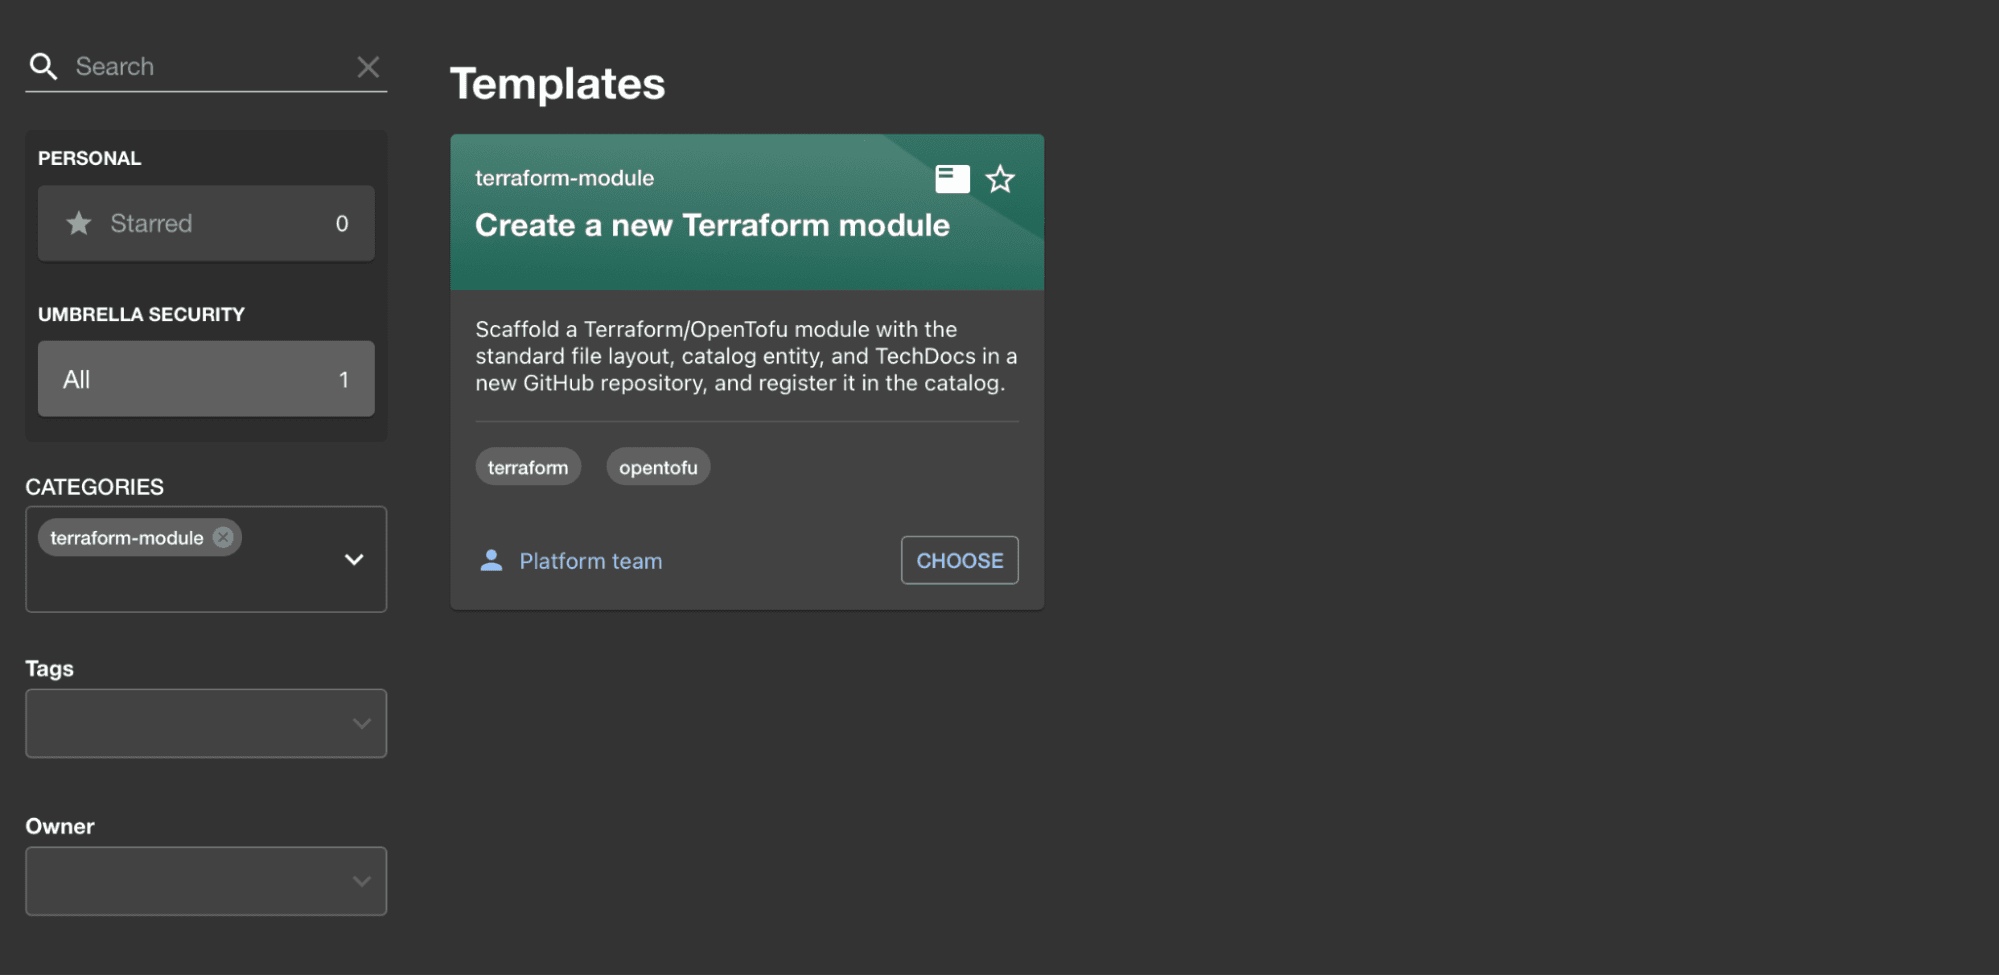The image size is (1999, 976).
Task: Open the Owner dropdown
Action: click(206, 881)
